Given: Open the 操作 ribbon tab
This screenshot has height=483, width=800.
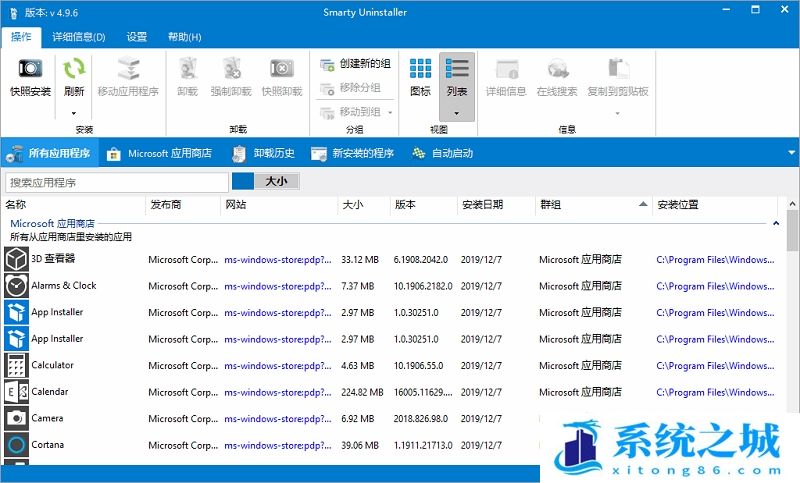Looking at the screenshot, I should pyautogui.click(x=21, y=37).
